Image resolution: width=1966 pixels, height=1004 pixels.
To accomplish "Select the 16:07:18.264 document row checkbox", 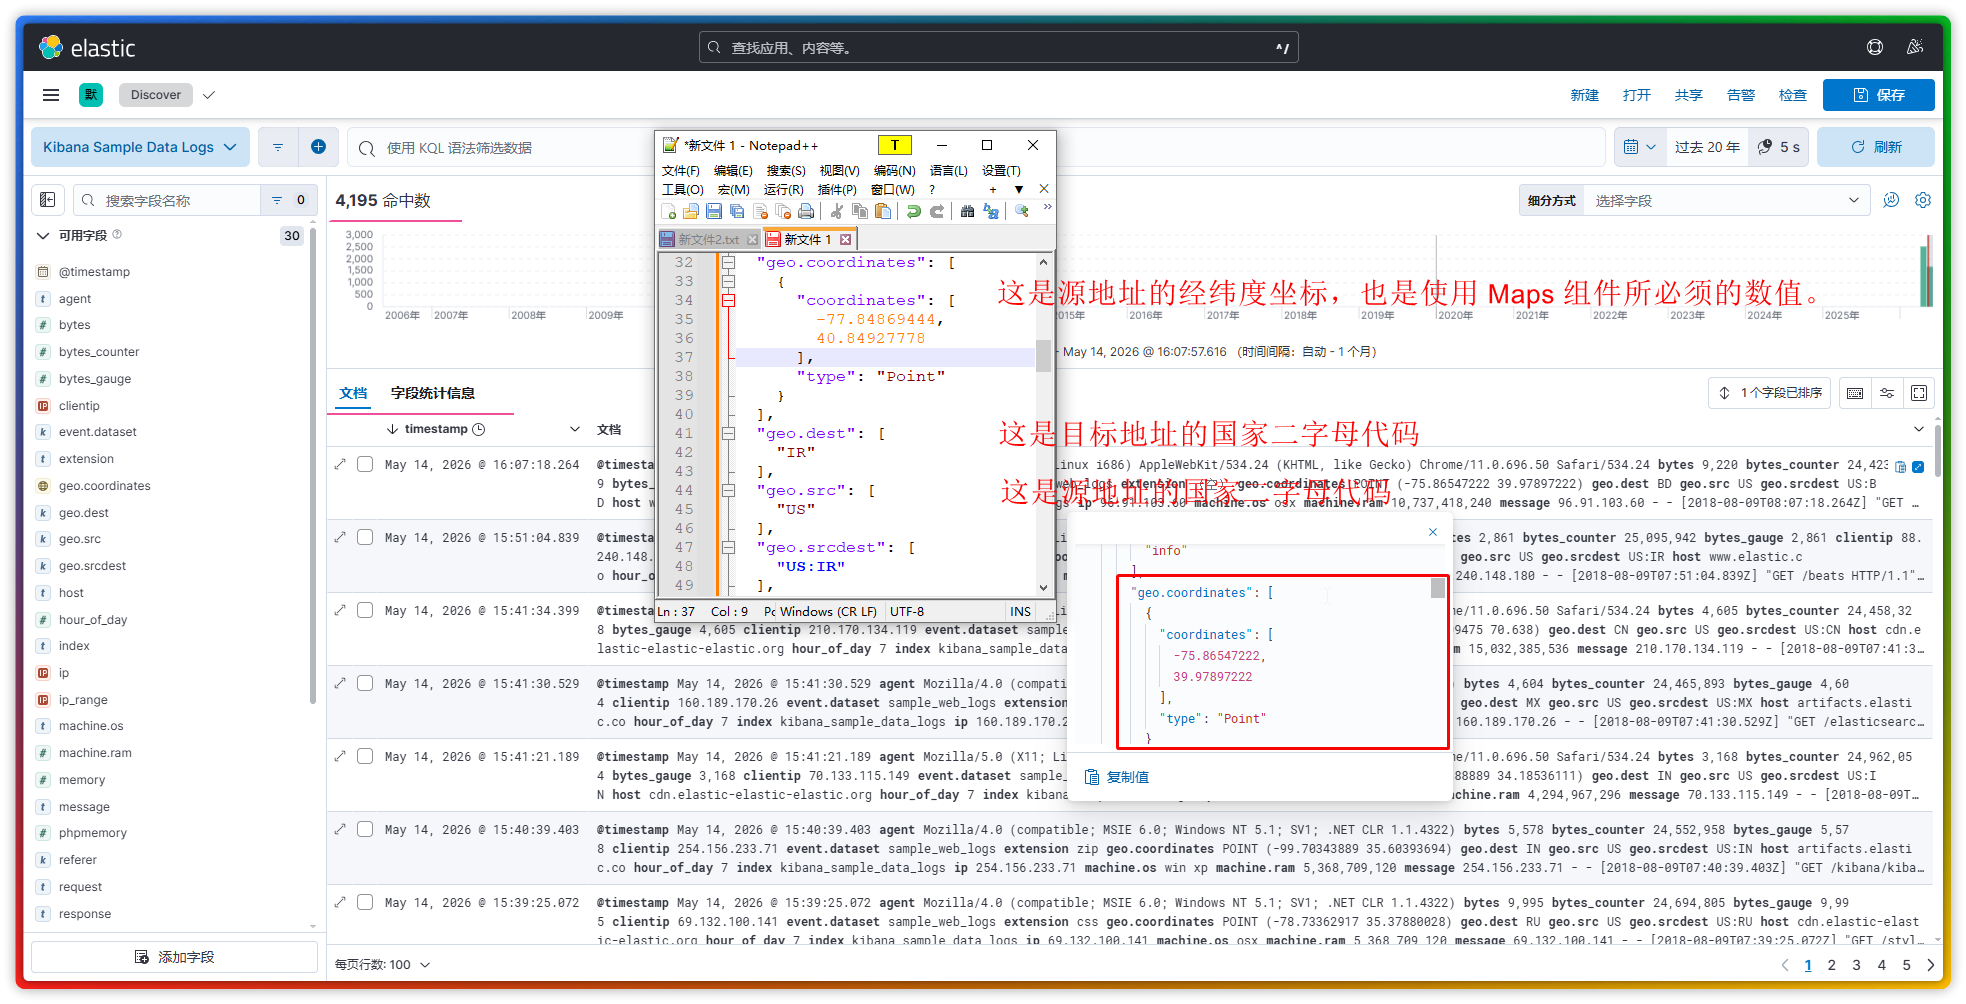I will [366, 464].
